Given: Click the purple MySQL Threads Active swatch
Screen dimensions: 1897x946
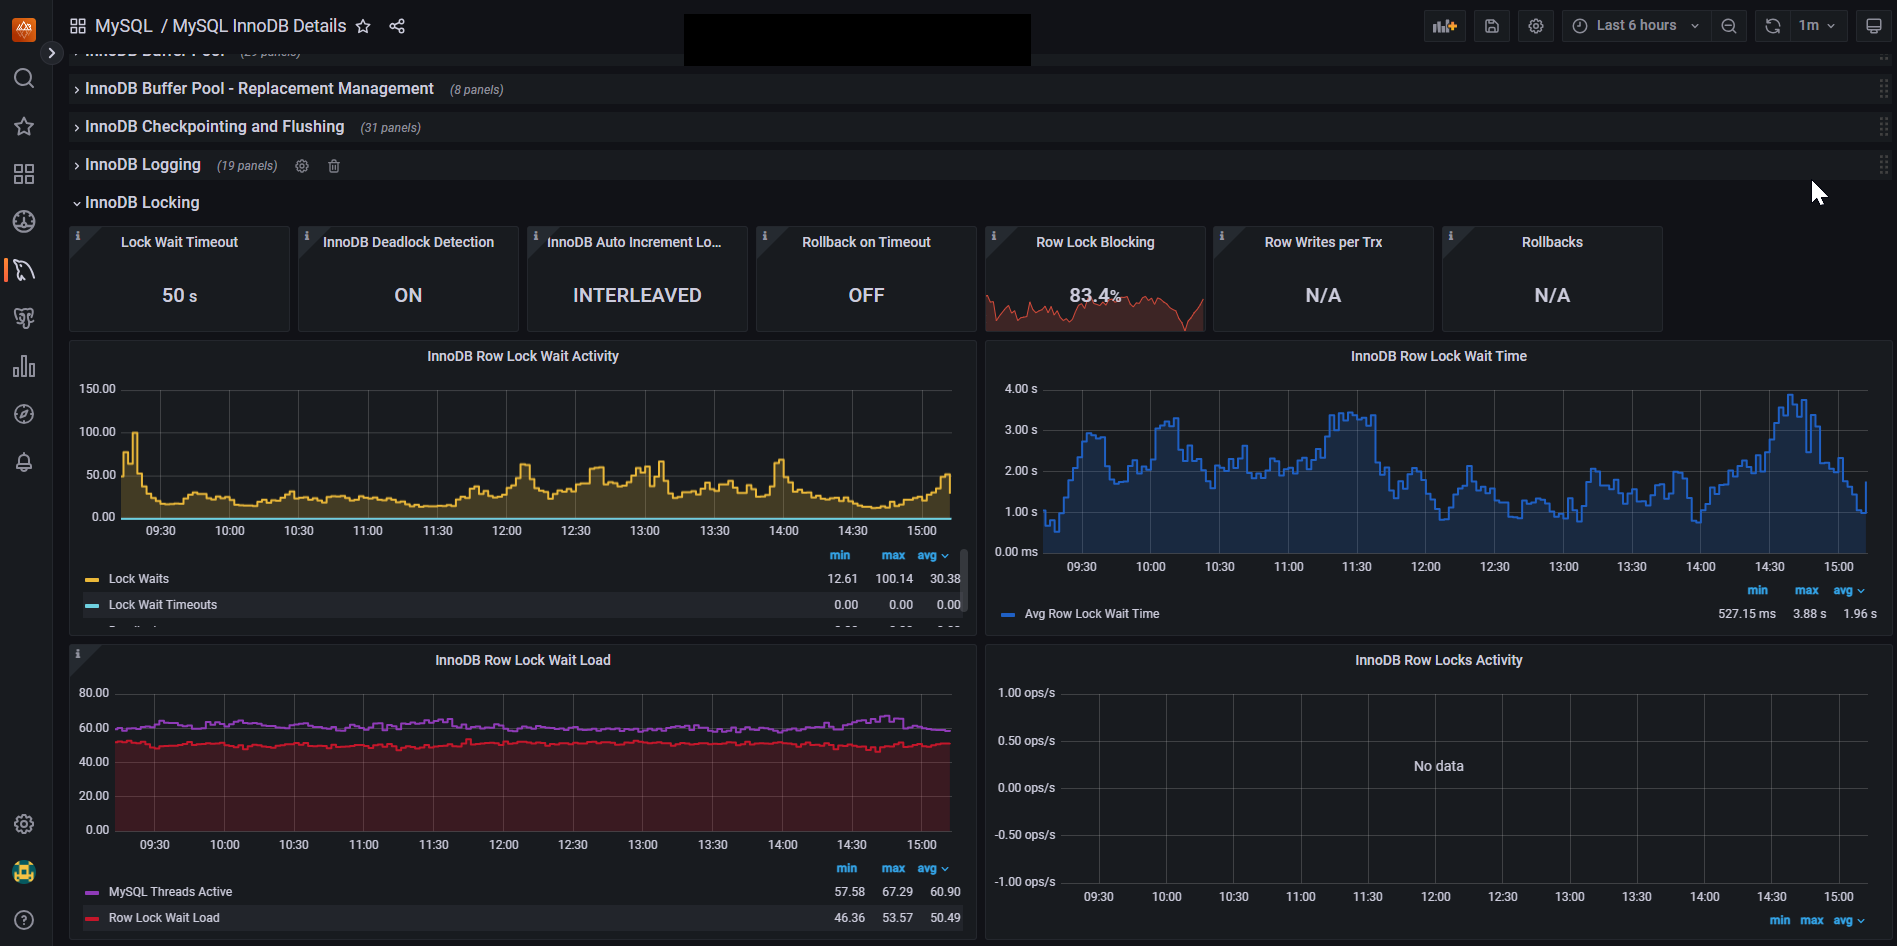Looking at the screenshot, I should (x=92, y=893).
